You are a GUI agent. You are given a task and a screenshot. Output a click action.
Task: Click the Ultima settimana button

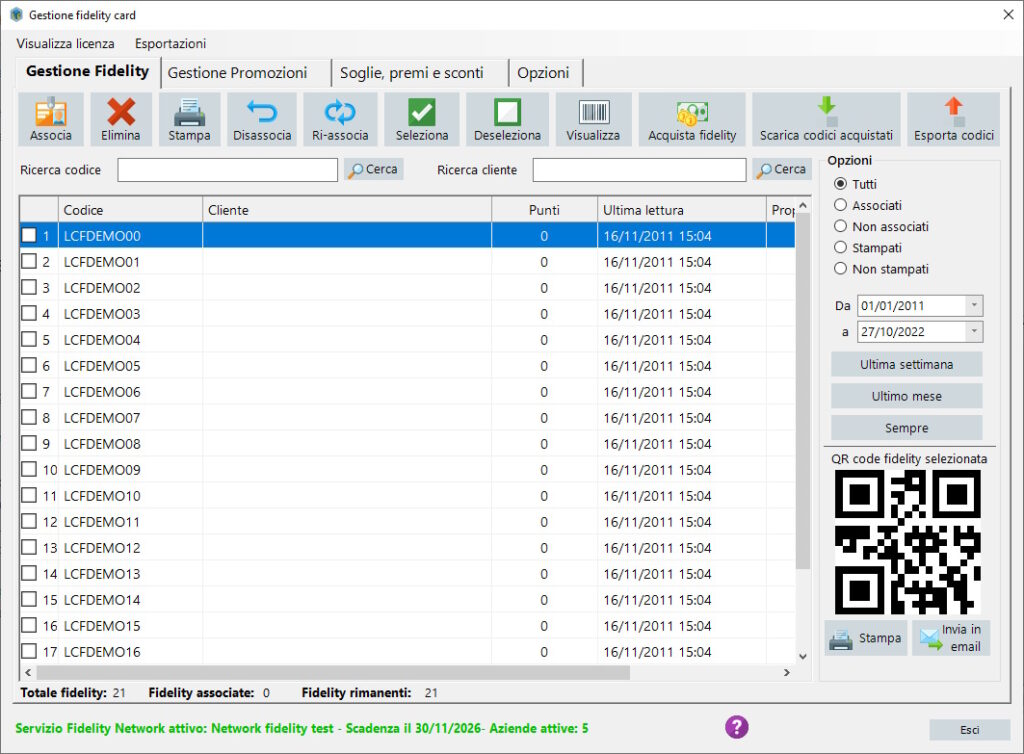coord(906,364)
